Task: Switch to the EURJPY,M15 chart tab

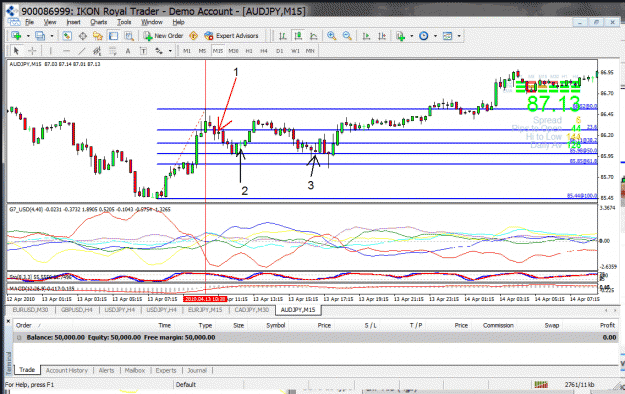Action: pyautogui.click(x=205, y=310)
